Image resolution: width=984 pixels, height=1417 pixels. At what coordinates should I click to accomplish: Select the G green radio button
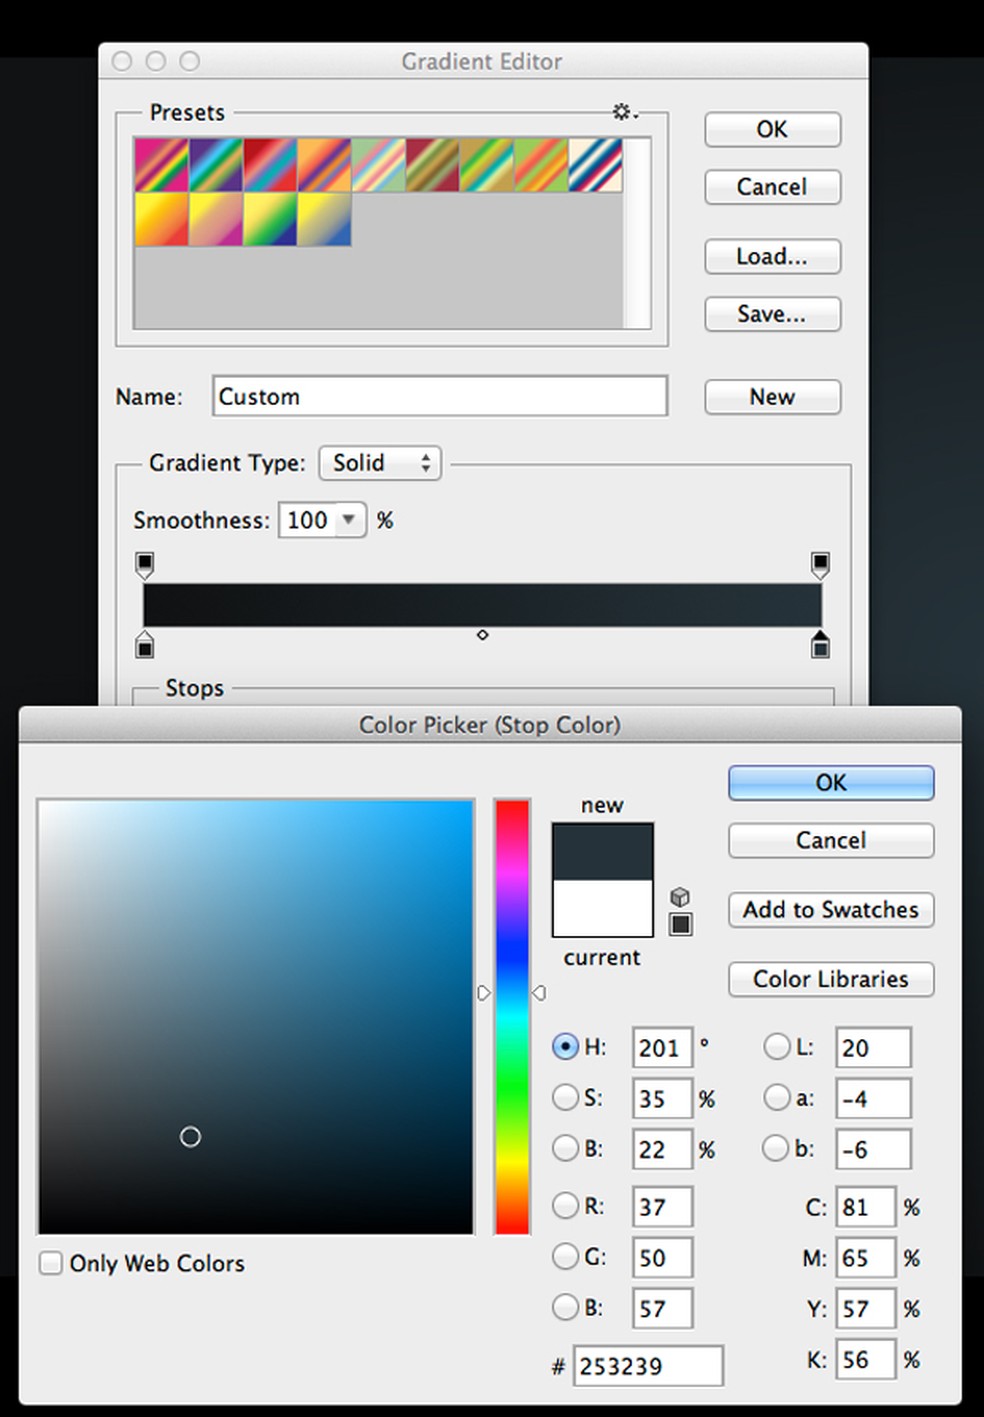point(565,1256)
